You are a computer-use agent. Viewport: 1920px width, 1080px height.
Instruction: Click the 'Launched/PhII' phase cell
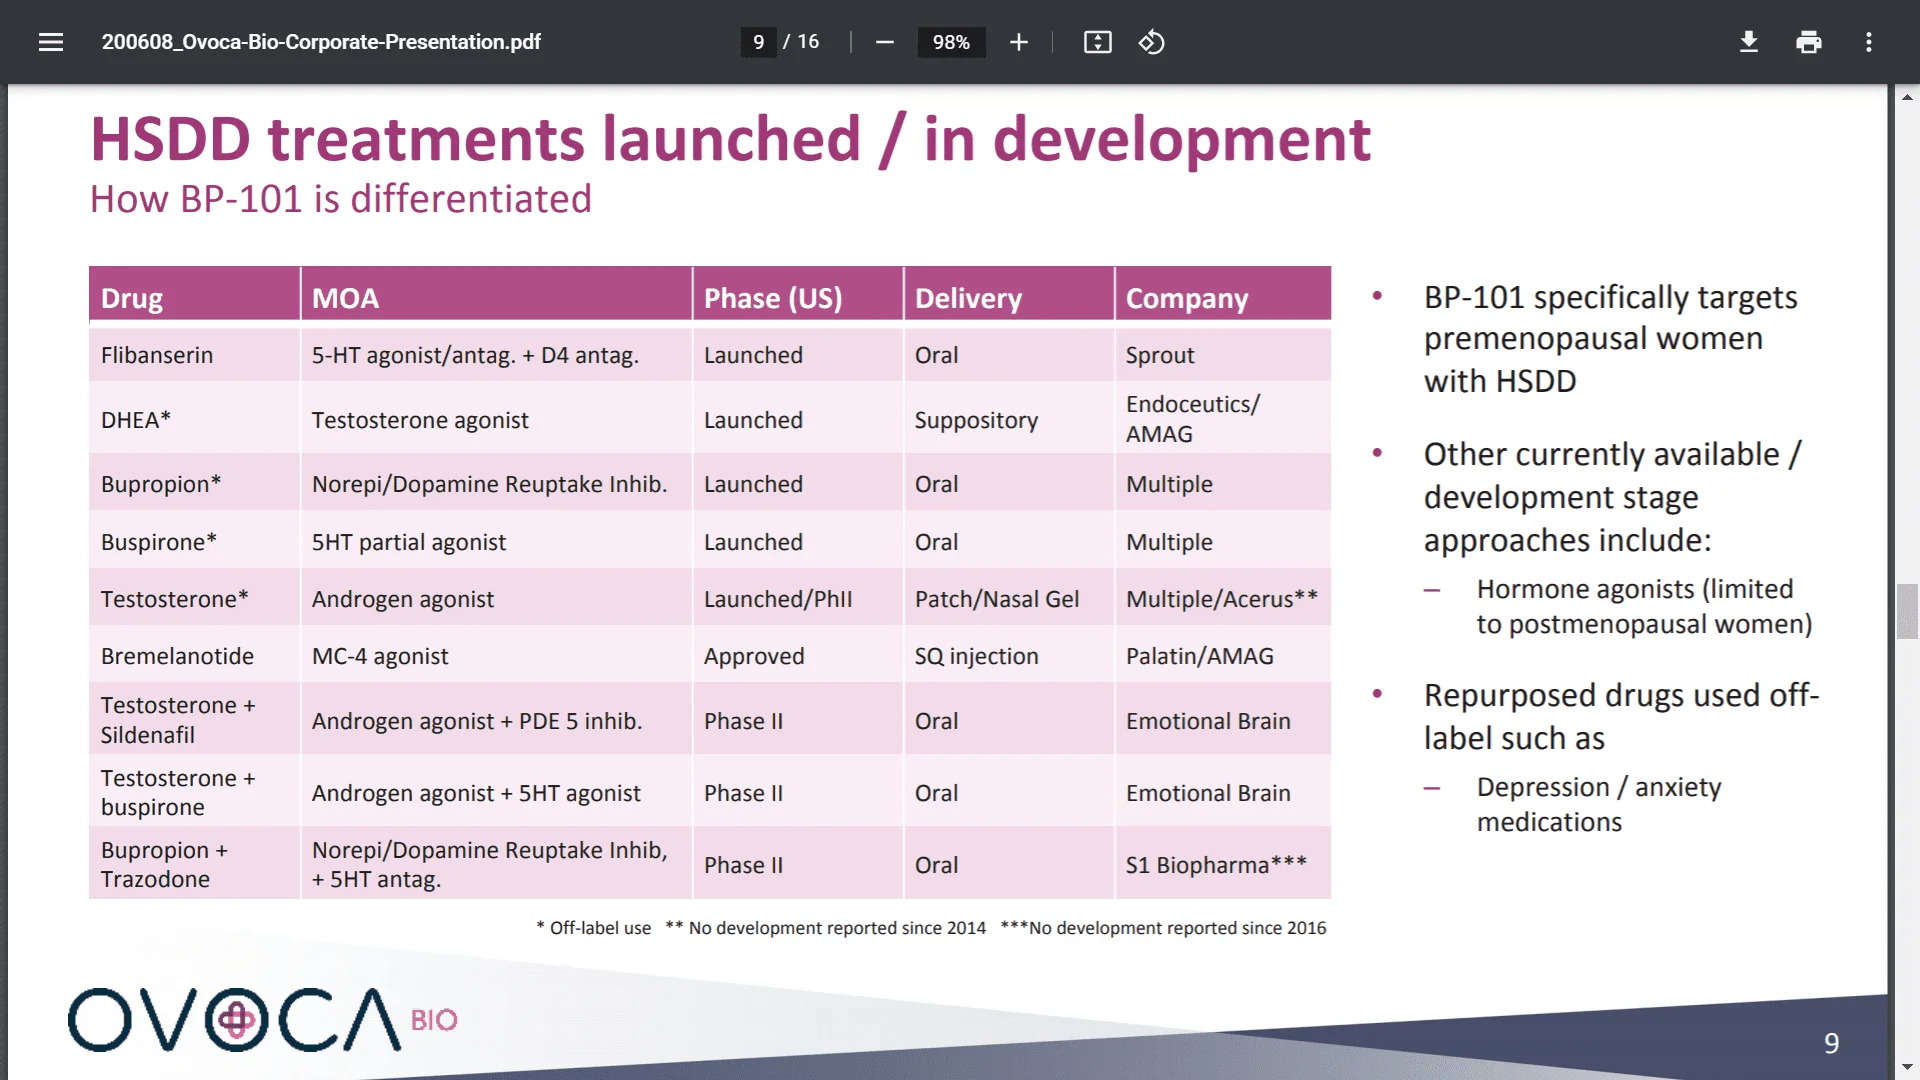coord(798,599)
